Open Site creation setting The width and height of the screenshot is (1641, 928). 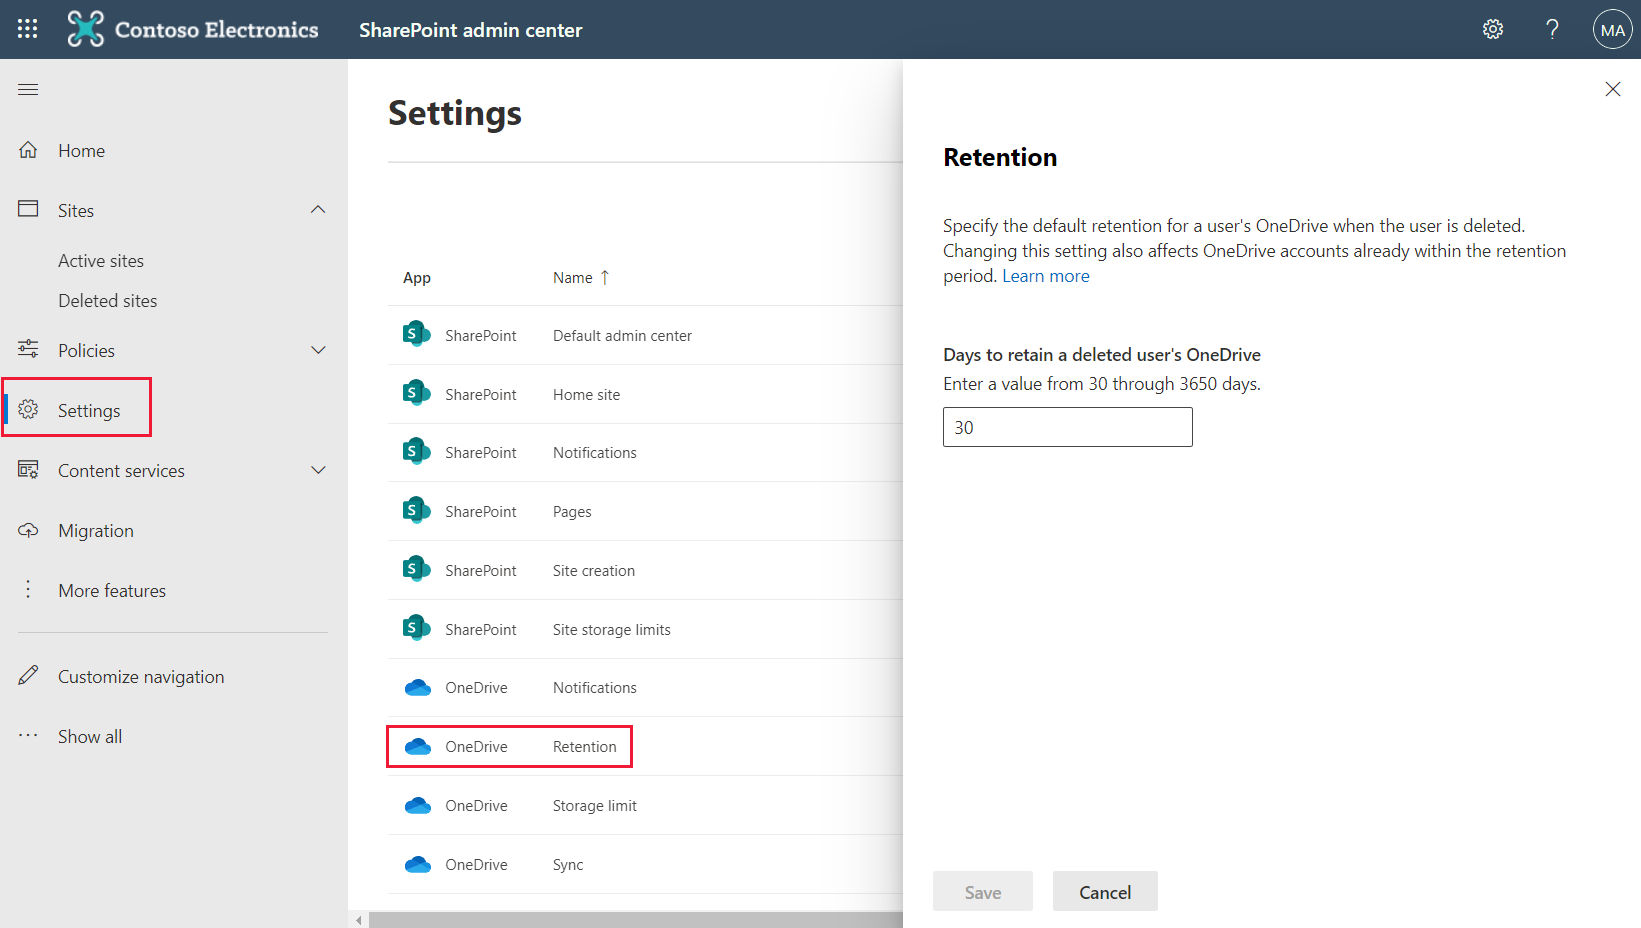593,571
